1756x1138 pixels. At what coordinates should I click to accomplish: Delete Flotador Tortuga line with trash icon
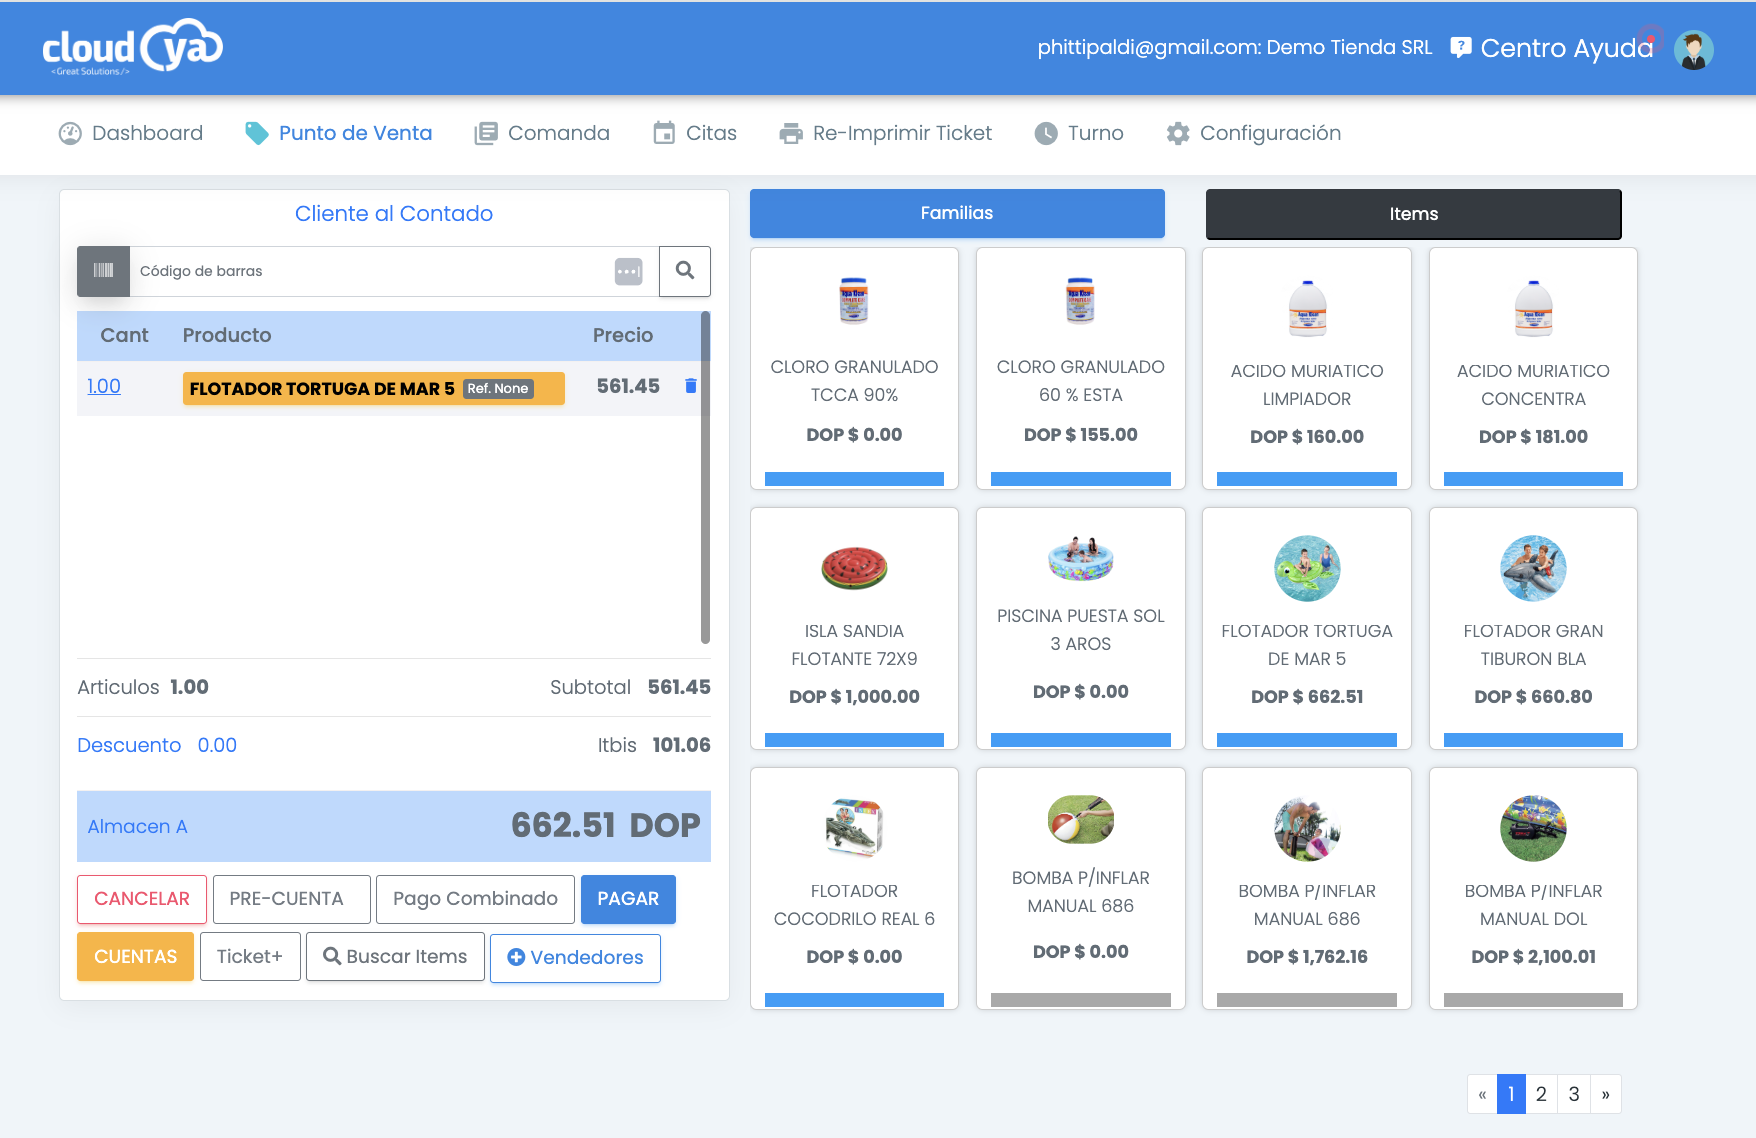(x=690, y=386)
